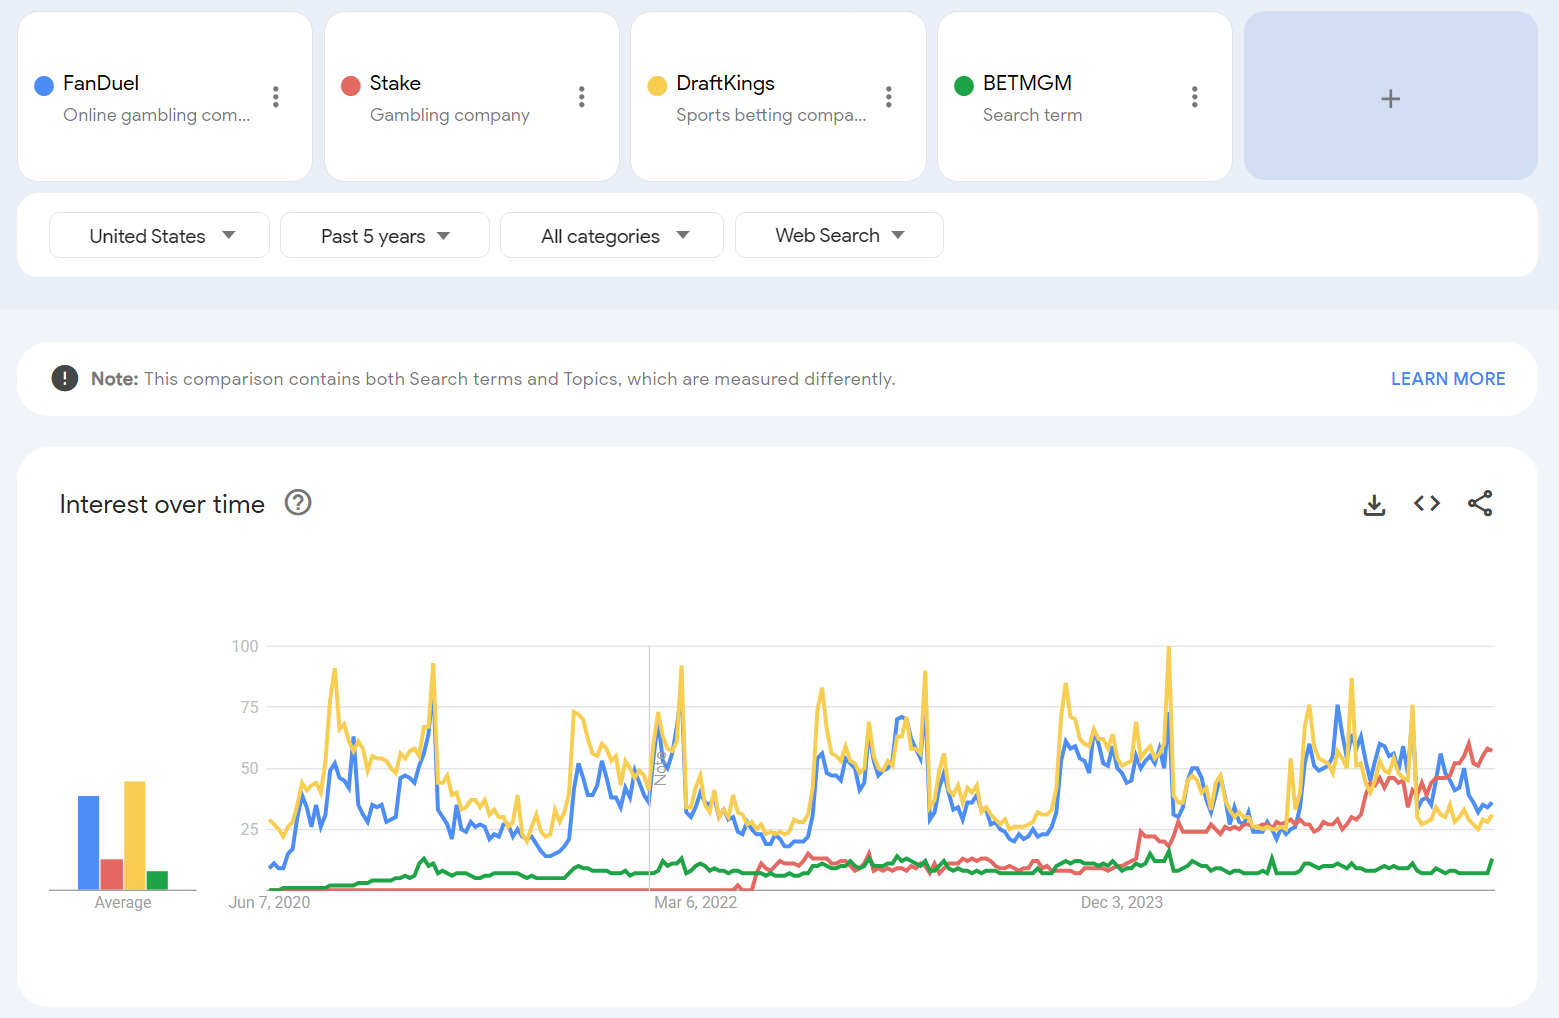This screenshot has width=1559, height=1018.
Task: Open the United States region dropdown
Action: (x=159, y=235)
